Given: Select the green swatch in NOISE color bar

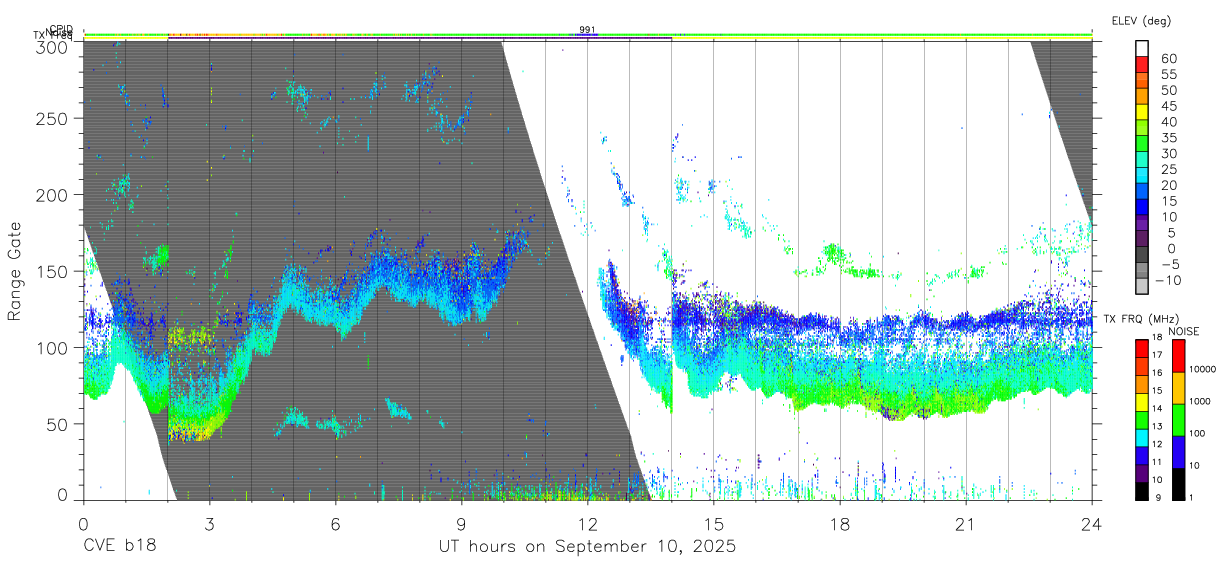Looking at the screenshot, I should coord(1178,420).
